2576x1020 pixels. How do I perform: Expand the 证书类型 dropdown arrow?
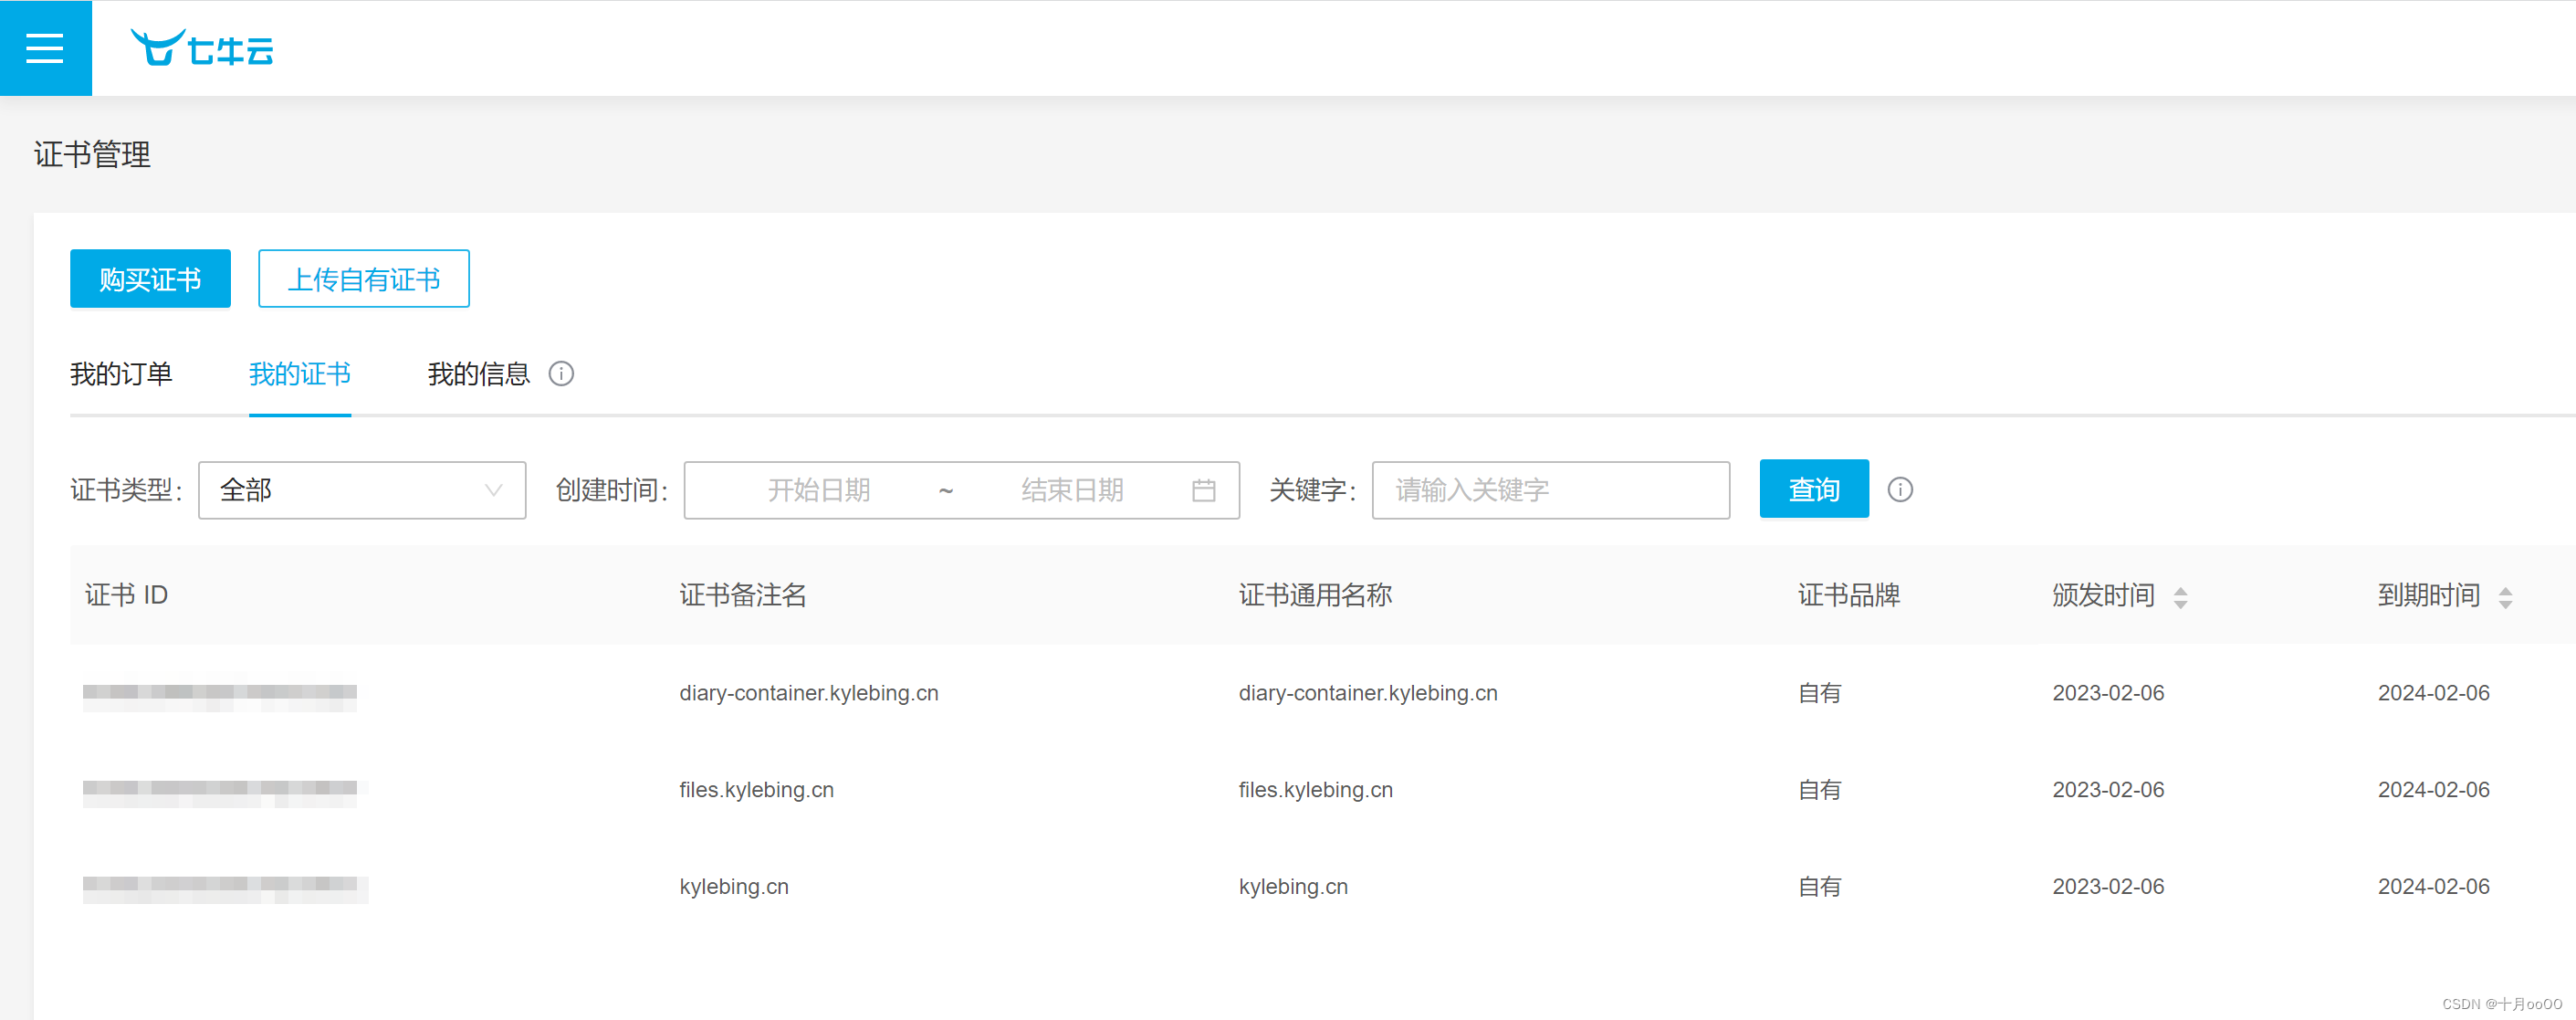tap(493, 490)
